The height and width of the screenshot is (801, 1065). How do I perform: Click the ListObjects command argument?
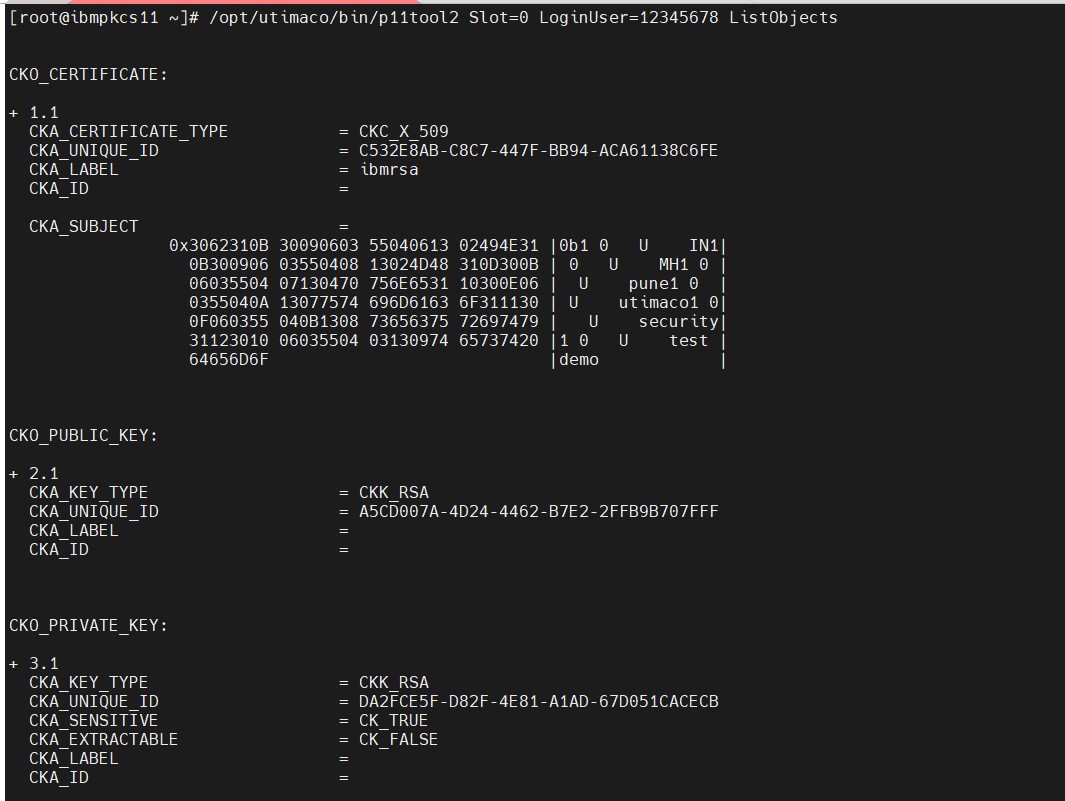pos(783,17)
